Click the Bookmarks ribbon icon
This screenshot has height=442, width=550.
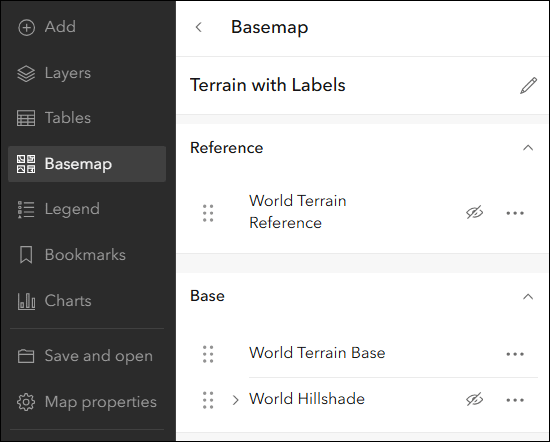[x=26, y=255]
